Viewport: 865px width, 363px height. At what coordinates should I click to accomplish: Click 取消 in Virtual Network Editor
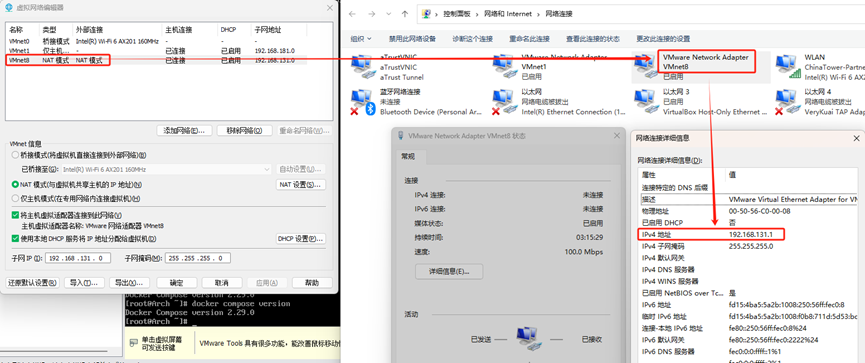(222, 282)
